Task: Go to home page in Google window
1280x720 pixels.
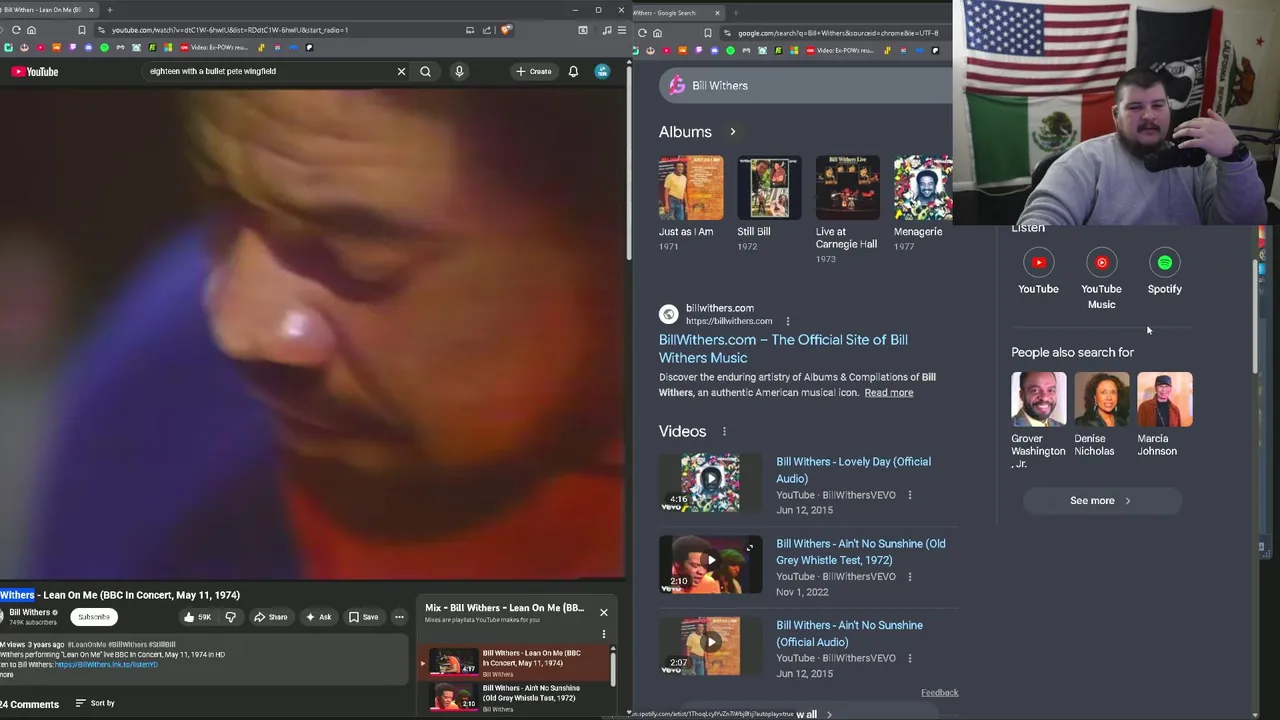Action: (657, 33)
